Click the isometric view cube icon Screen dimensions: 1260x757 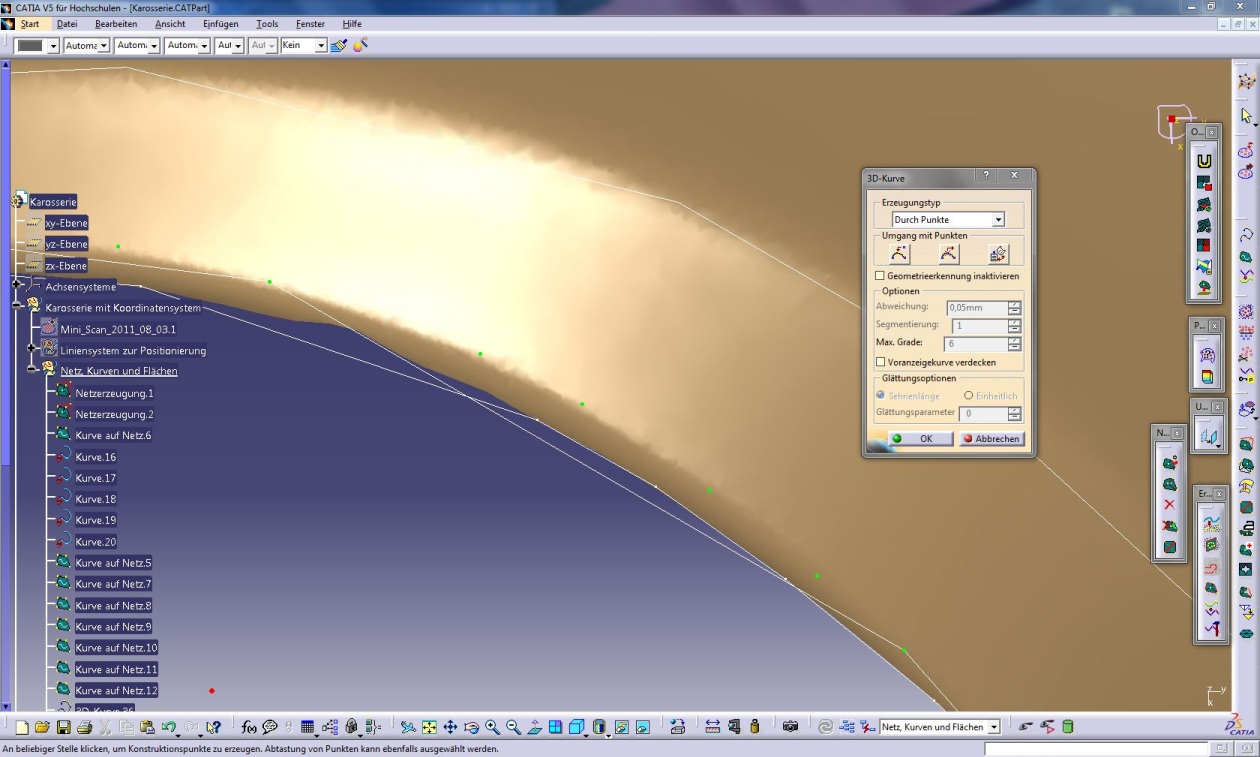tap(577, 727)
